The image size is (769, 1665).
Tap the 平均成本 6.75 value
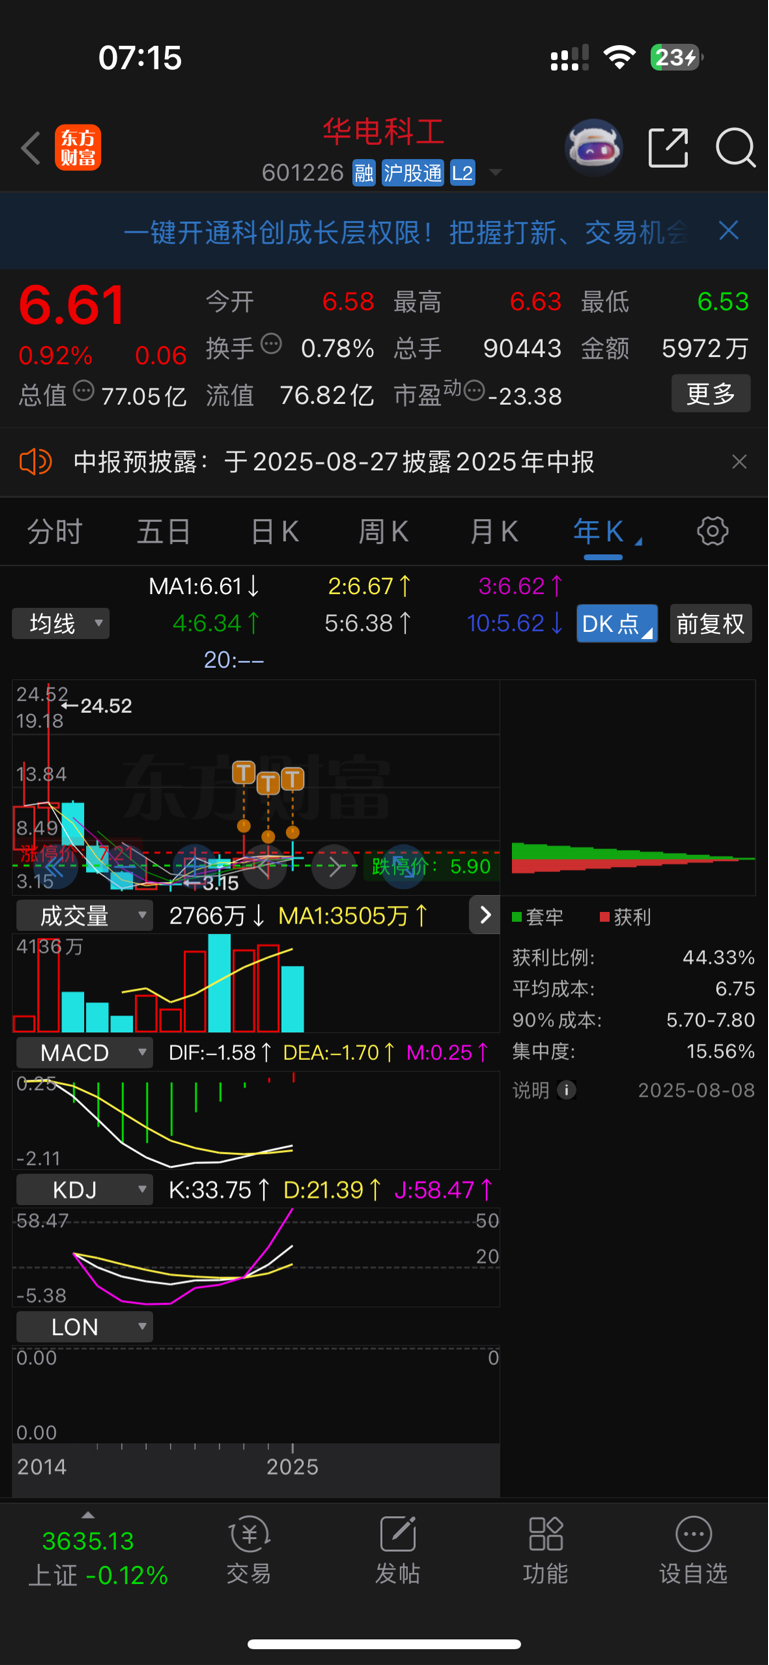click(735, 989)
